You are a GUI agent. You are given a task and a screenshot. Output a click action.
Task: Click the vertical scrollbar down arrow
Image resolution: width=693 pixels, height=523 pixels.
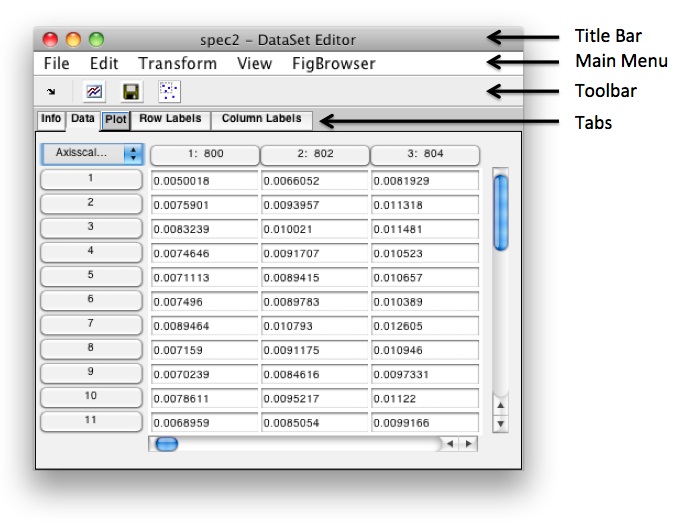(x=501, y=423)
